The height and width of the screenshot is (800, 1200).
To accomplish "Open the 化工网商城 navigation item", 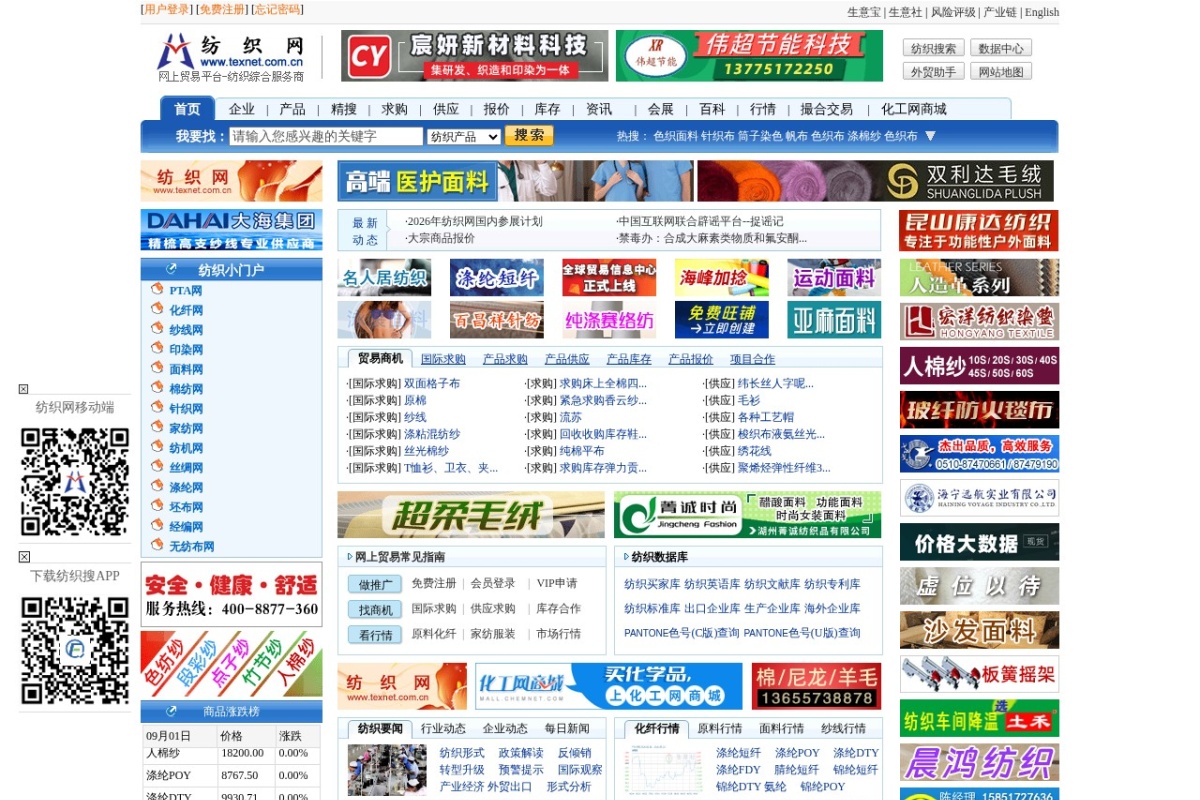I will pyautogui.click(x=914, y=109).
